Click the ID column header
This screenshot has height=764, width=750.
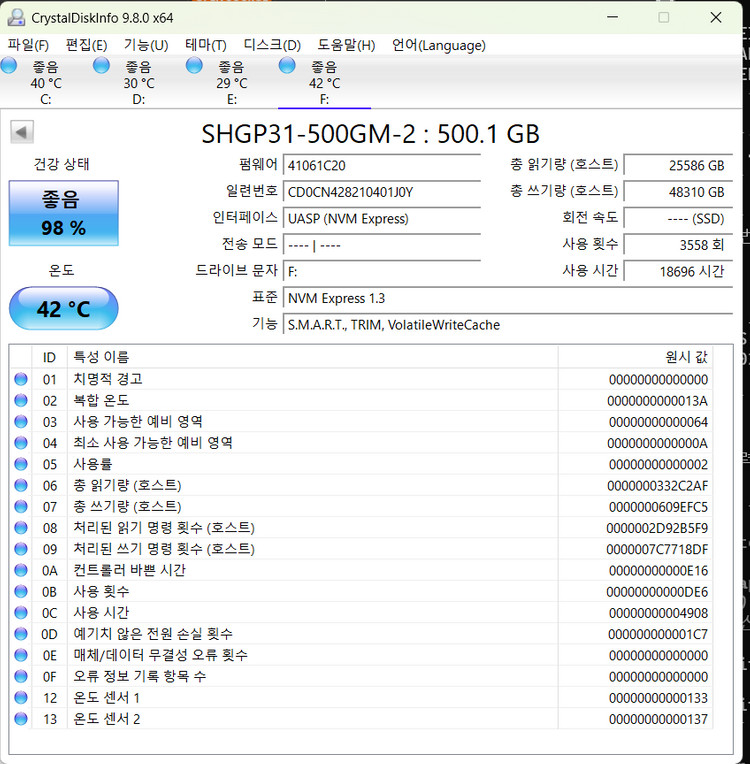click(x=50, y=358)
